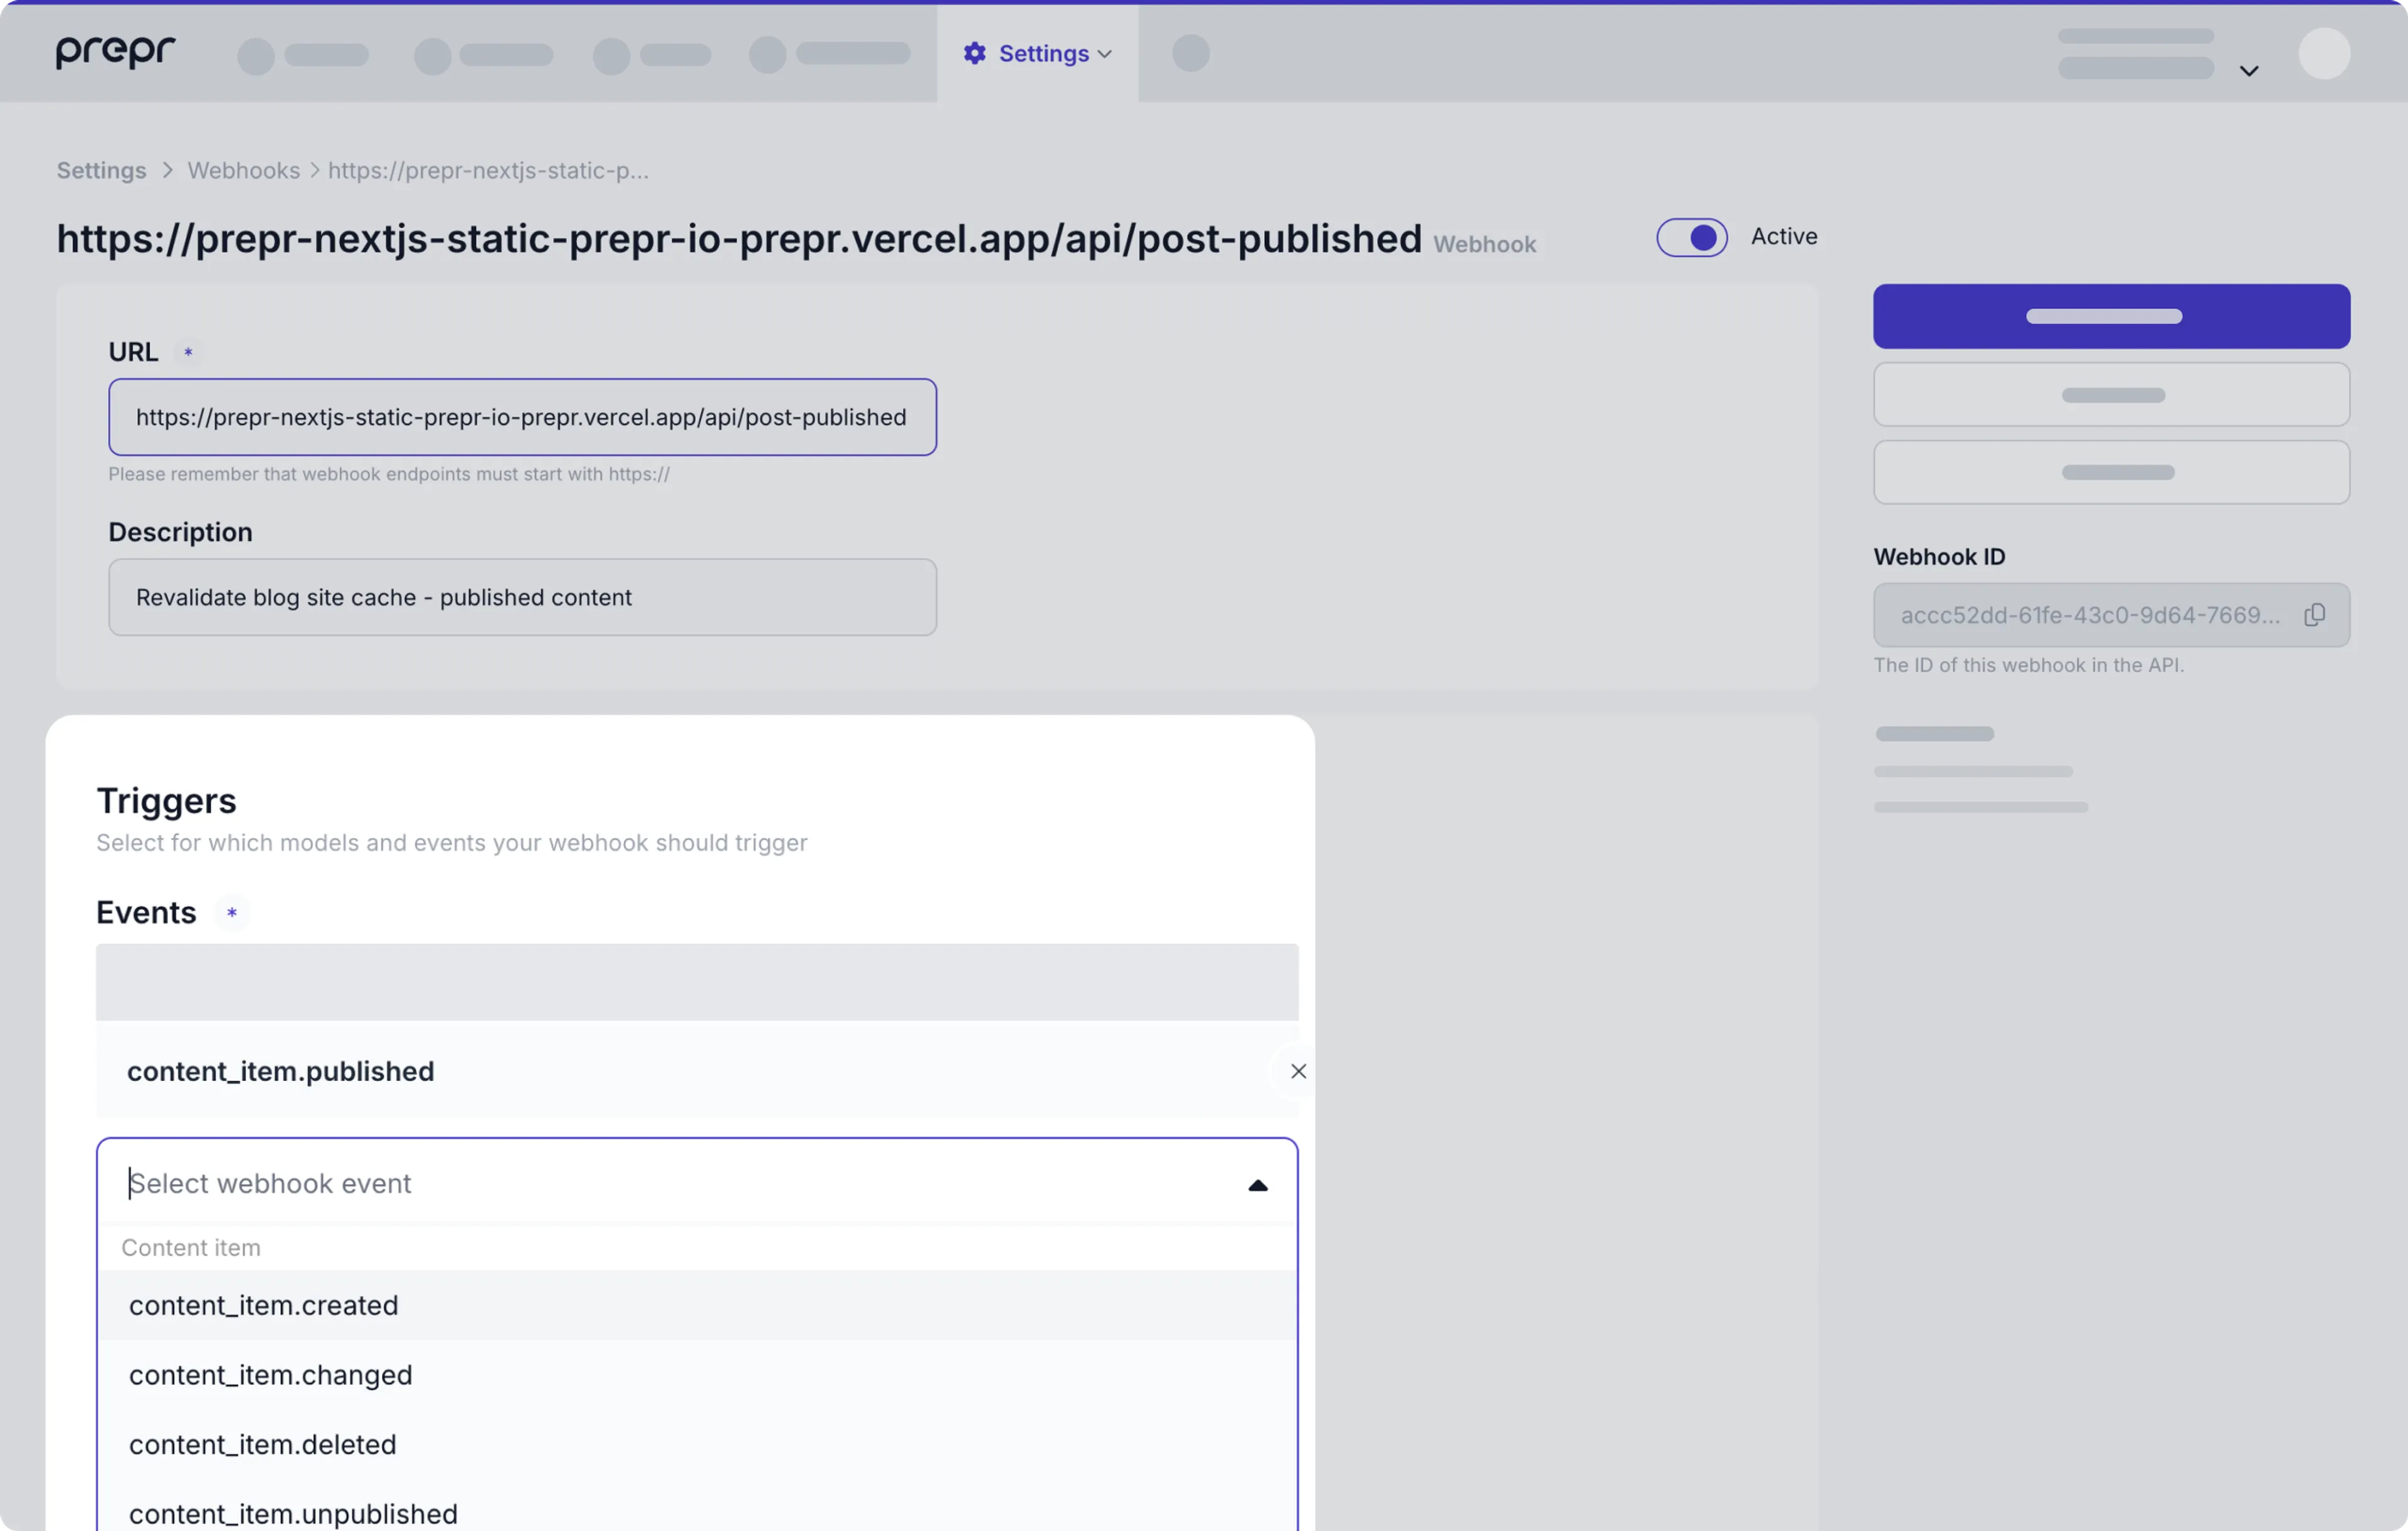Copy the Webhook ID using the copy icon
This screenshot has width=2408, height=1531.
tap(2315, 614)
